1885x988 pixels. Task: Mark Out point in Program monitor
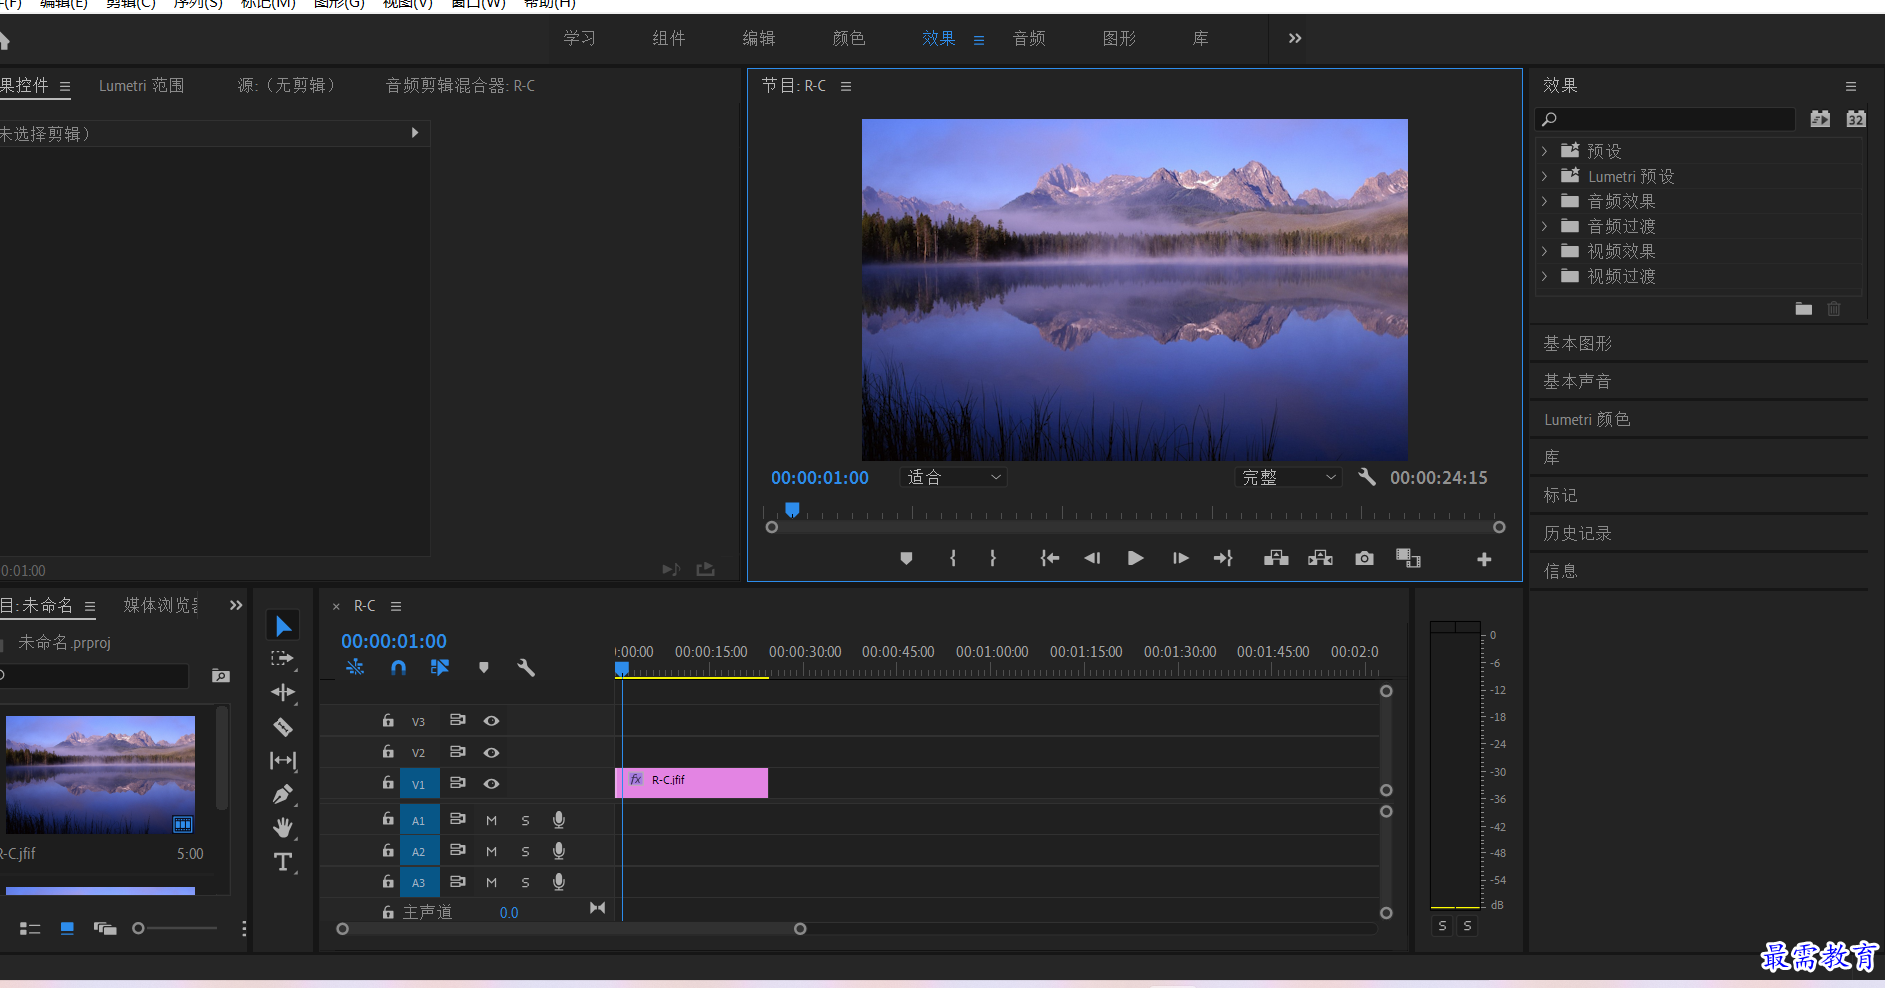[x=993, y=558]
